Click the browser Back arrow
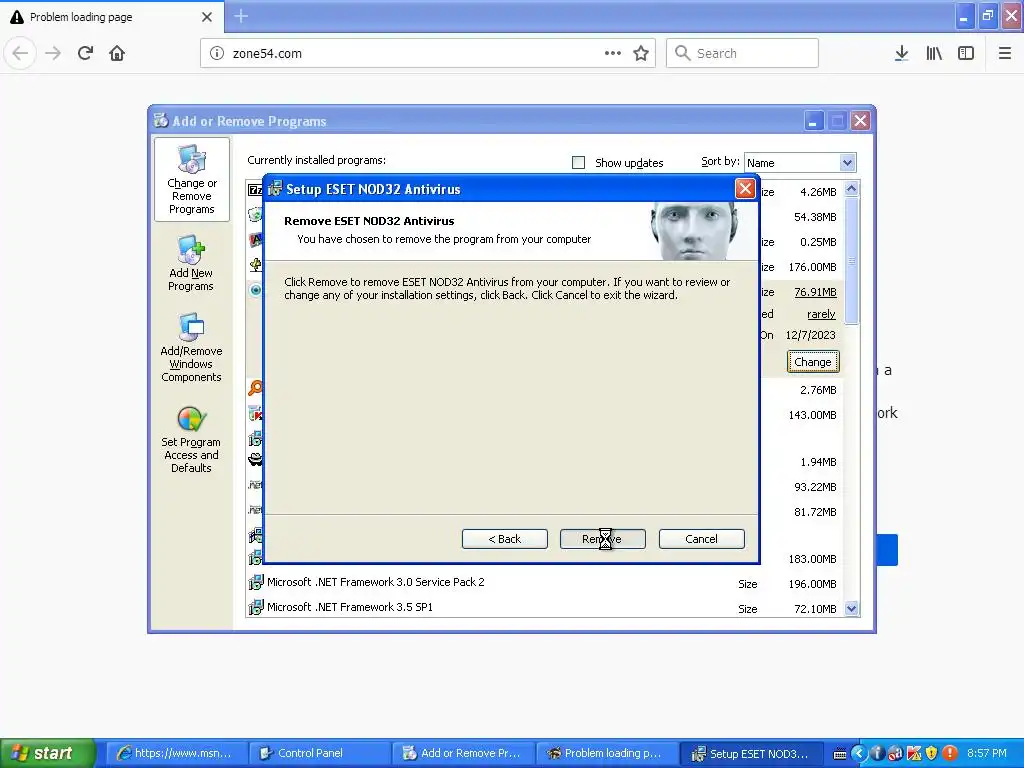This screenshot has height=768, width=1024. coord(20,53)
